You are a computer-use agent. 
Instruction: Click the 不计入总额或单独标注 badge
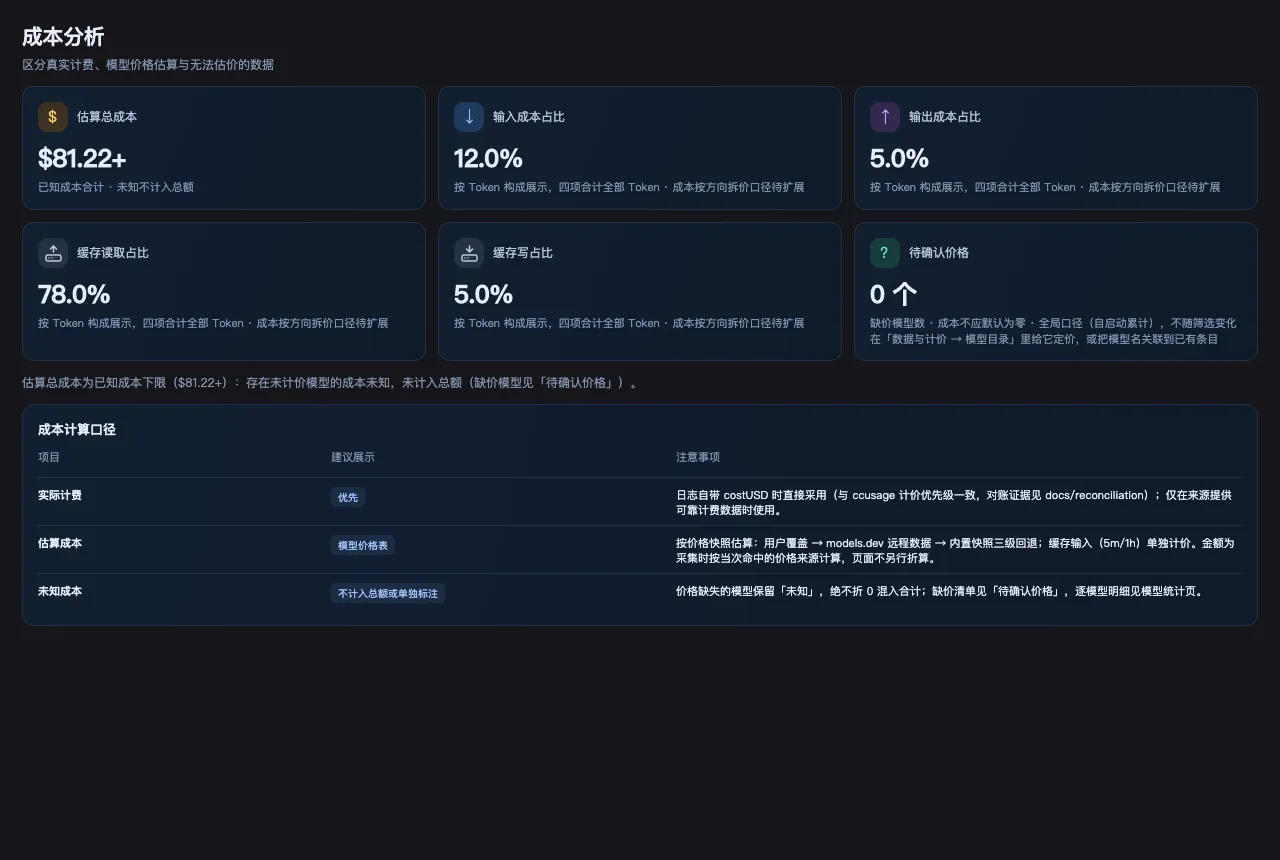point(388,593)
